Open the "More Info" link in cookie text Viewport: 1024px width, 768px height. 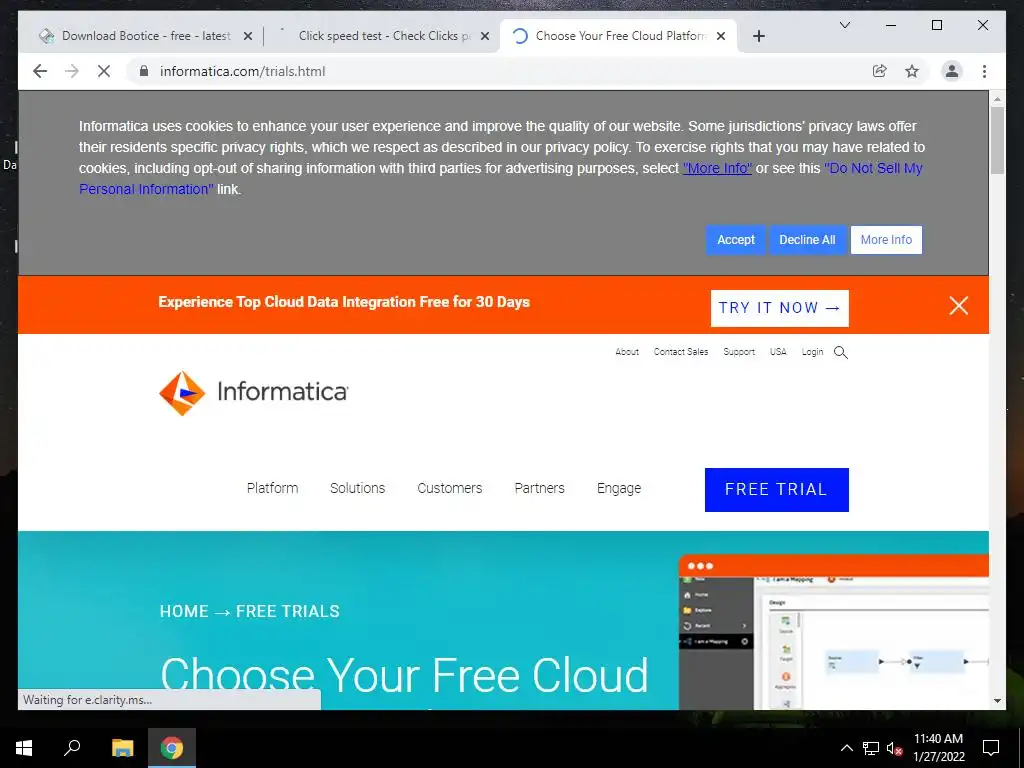[717, 168]
